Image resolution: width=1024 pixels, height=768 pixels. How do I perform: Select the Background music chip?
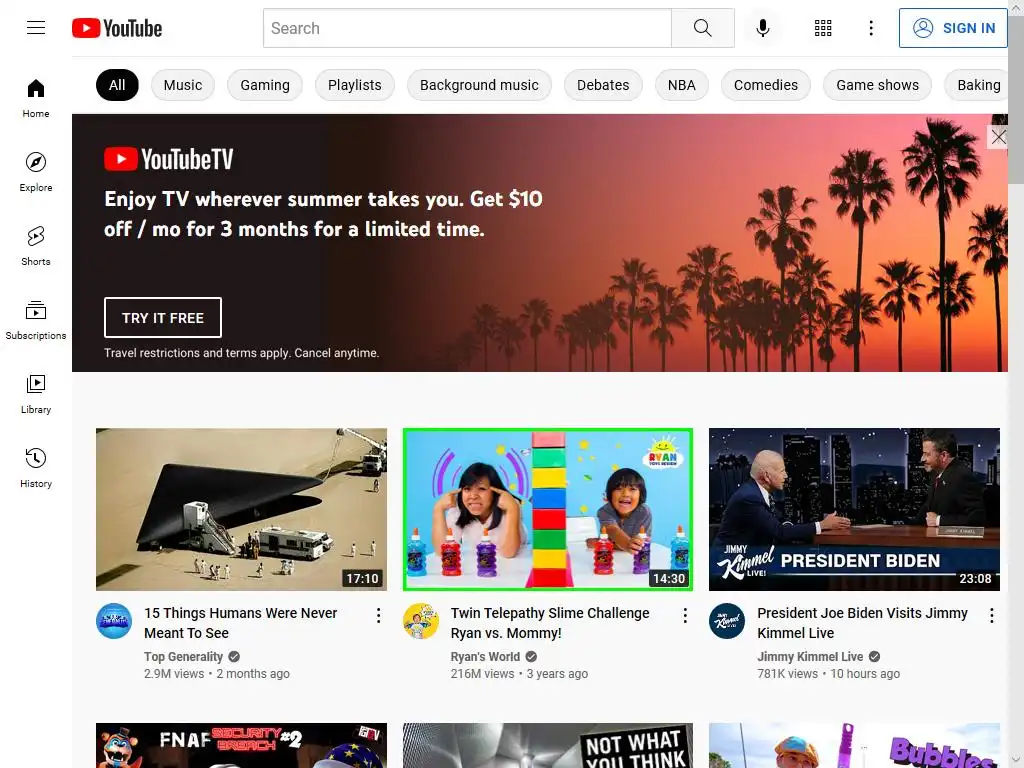point(479,85)
